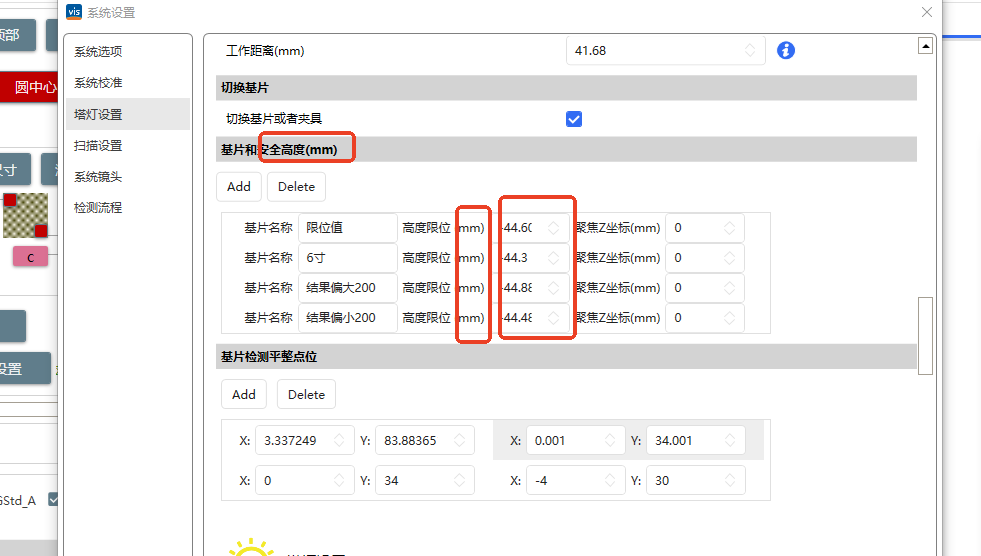Click Delete under 基片检测平整点位 section
Screen dimensions: 981x556
click(306, 394)
